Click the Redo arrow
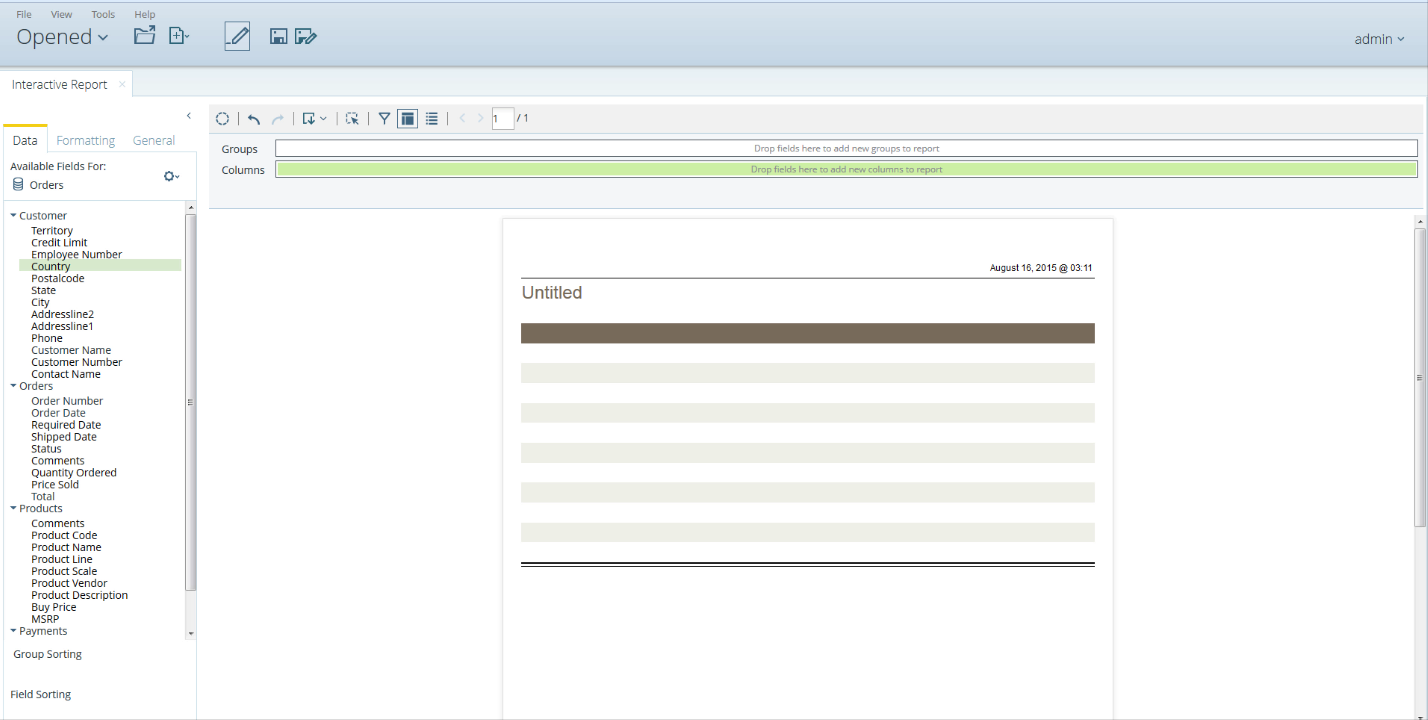This screenshot has height=720, width=1428. [278, 119]
